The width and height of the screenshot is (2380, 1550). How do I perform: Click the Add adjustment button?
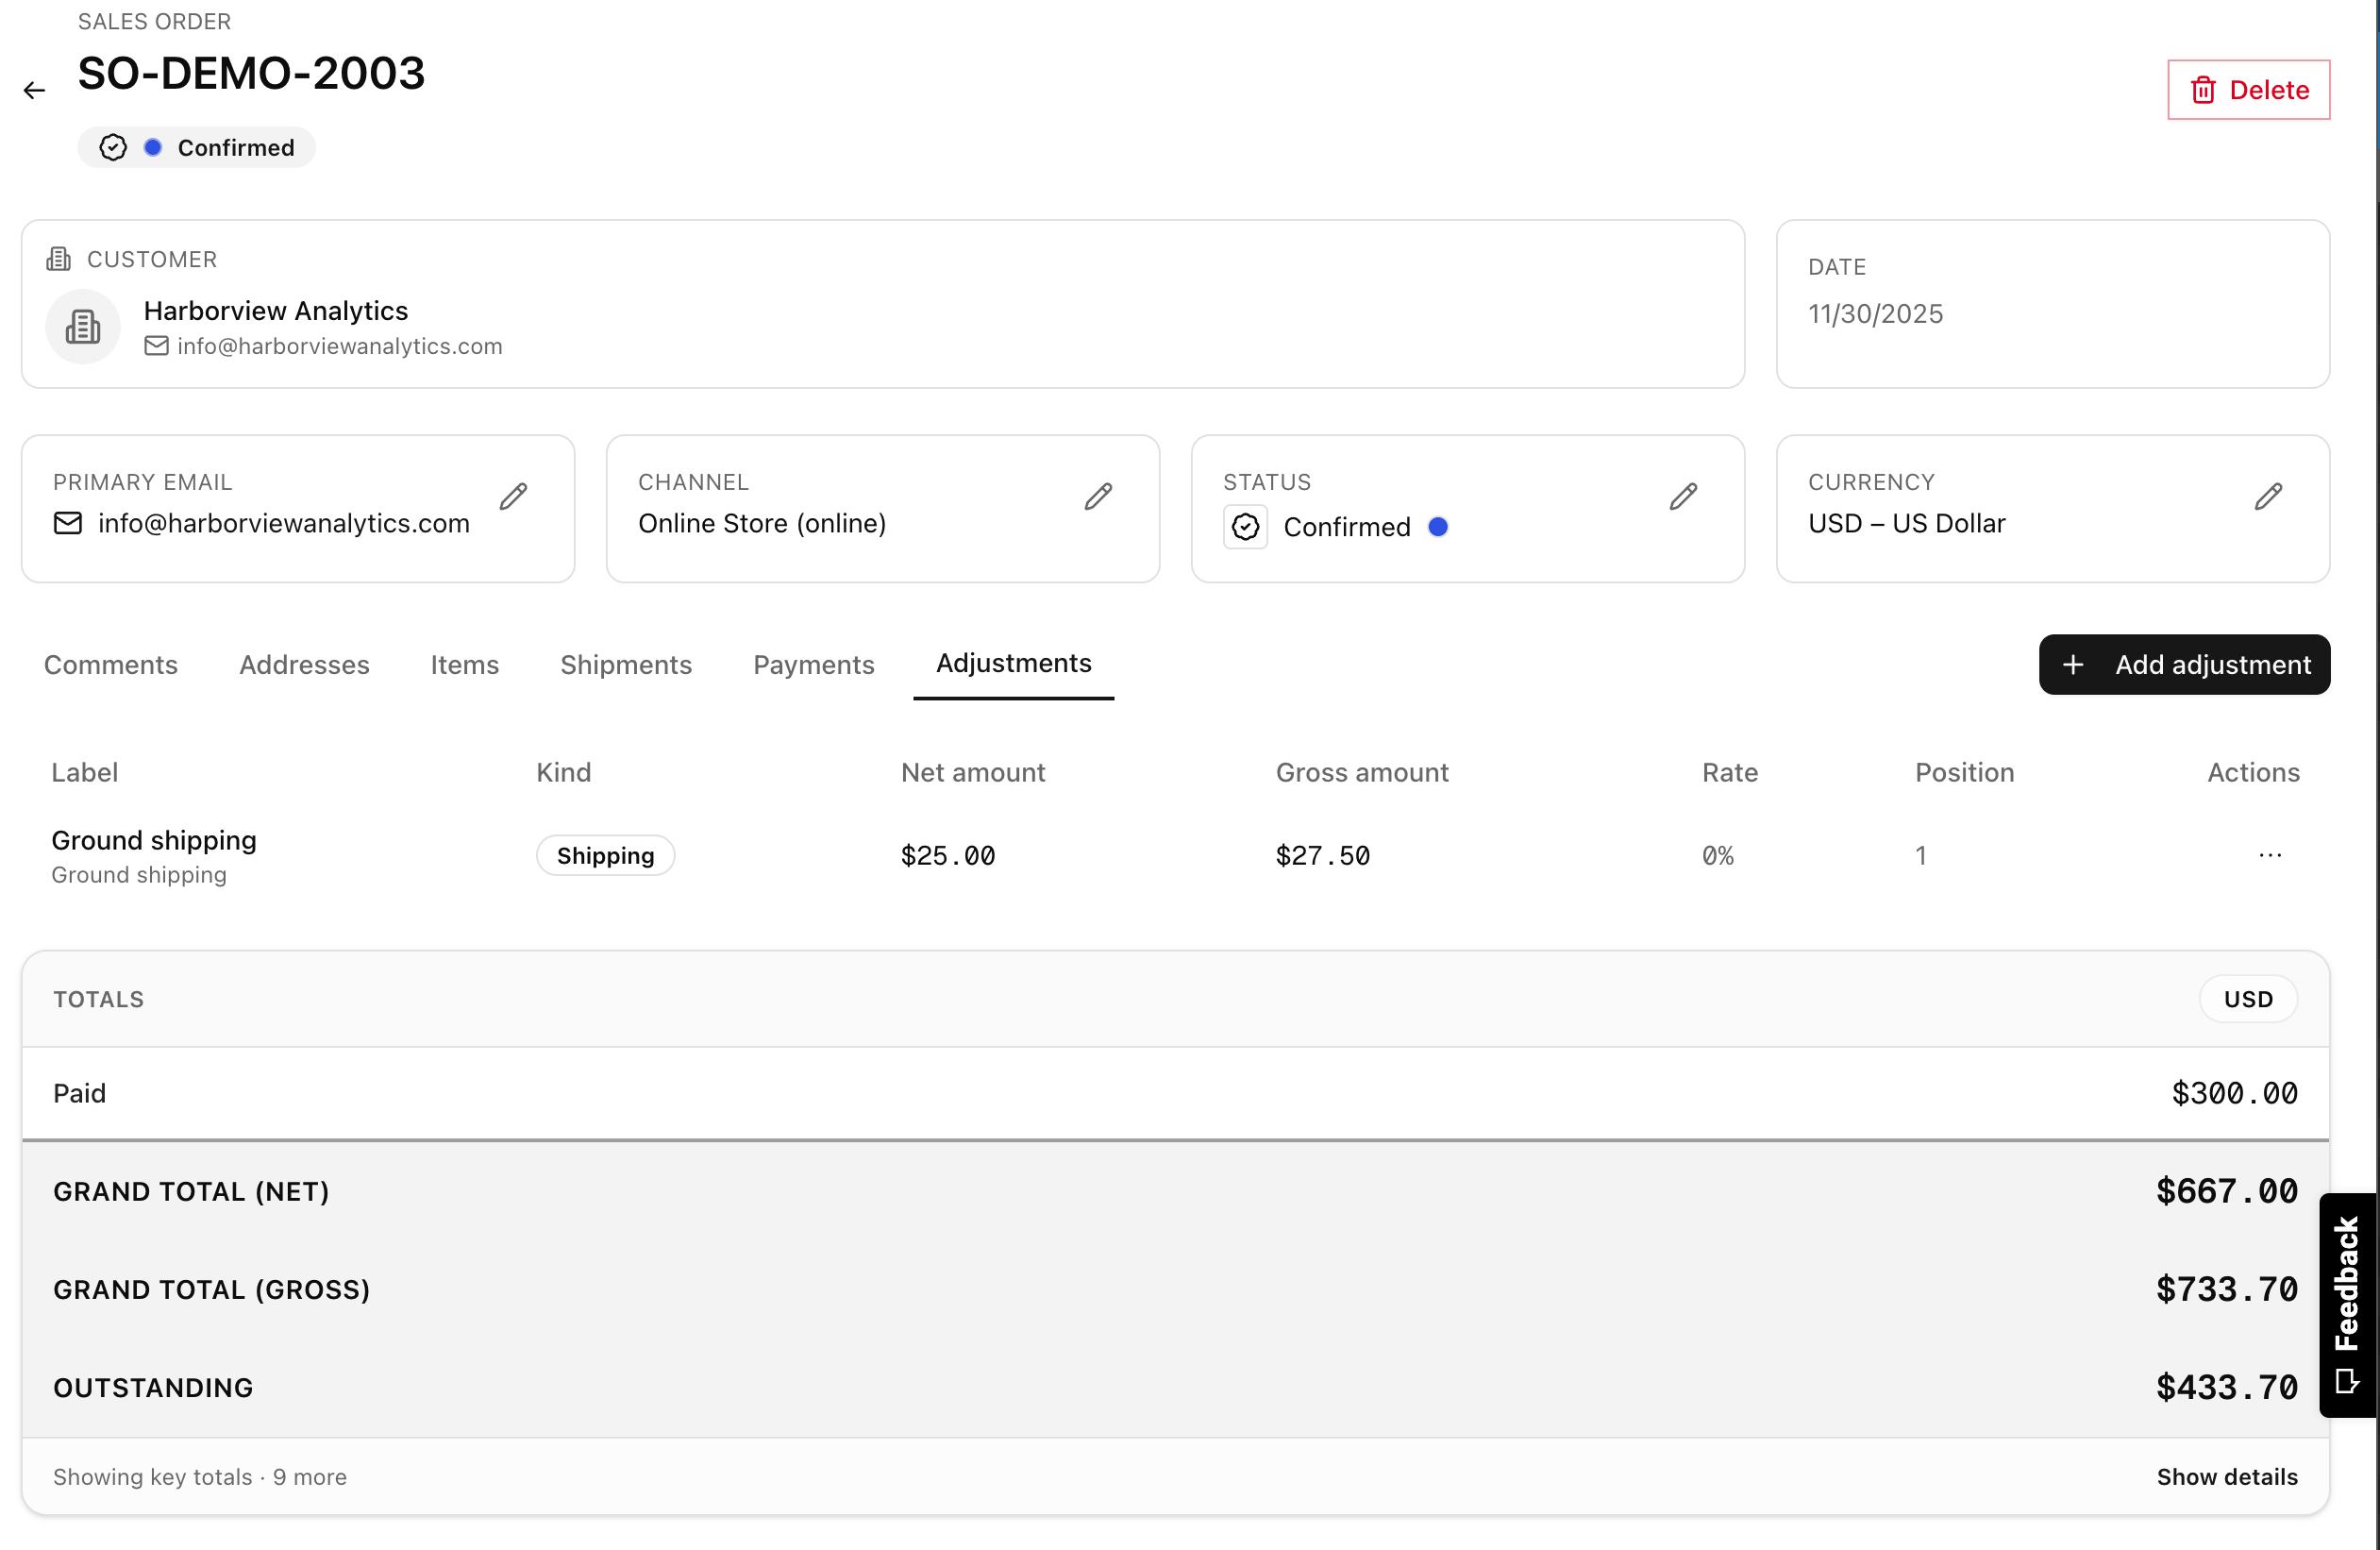2184,665
